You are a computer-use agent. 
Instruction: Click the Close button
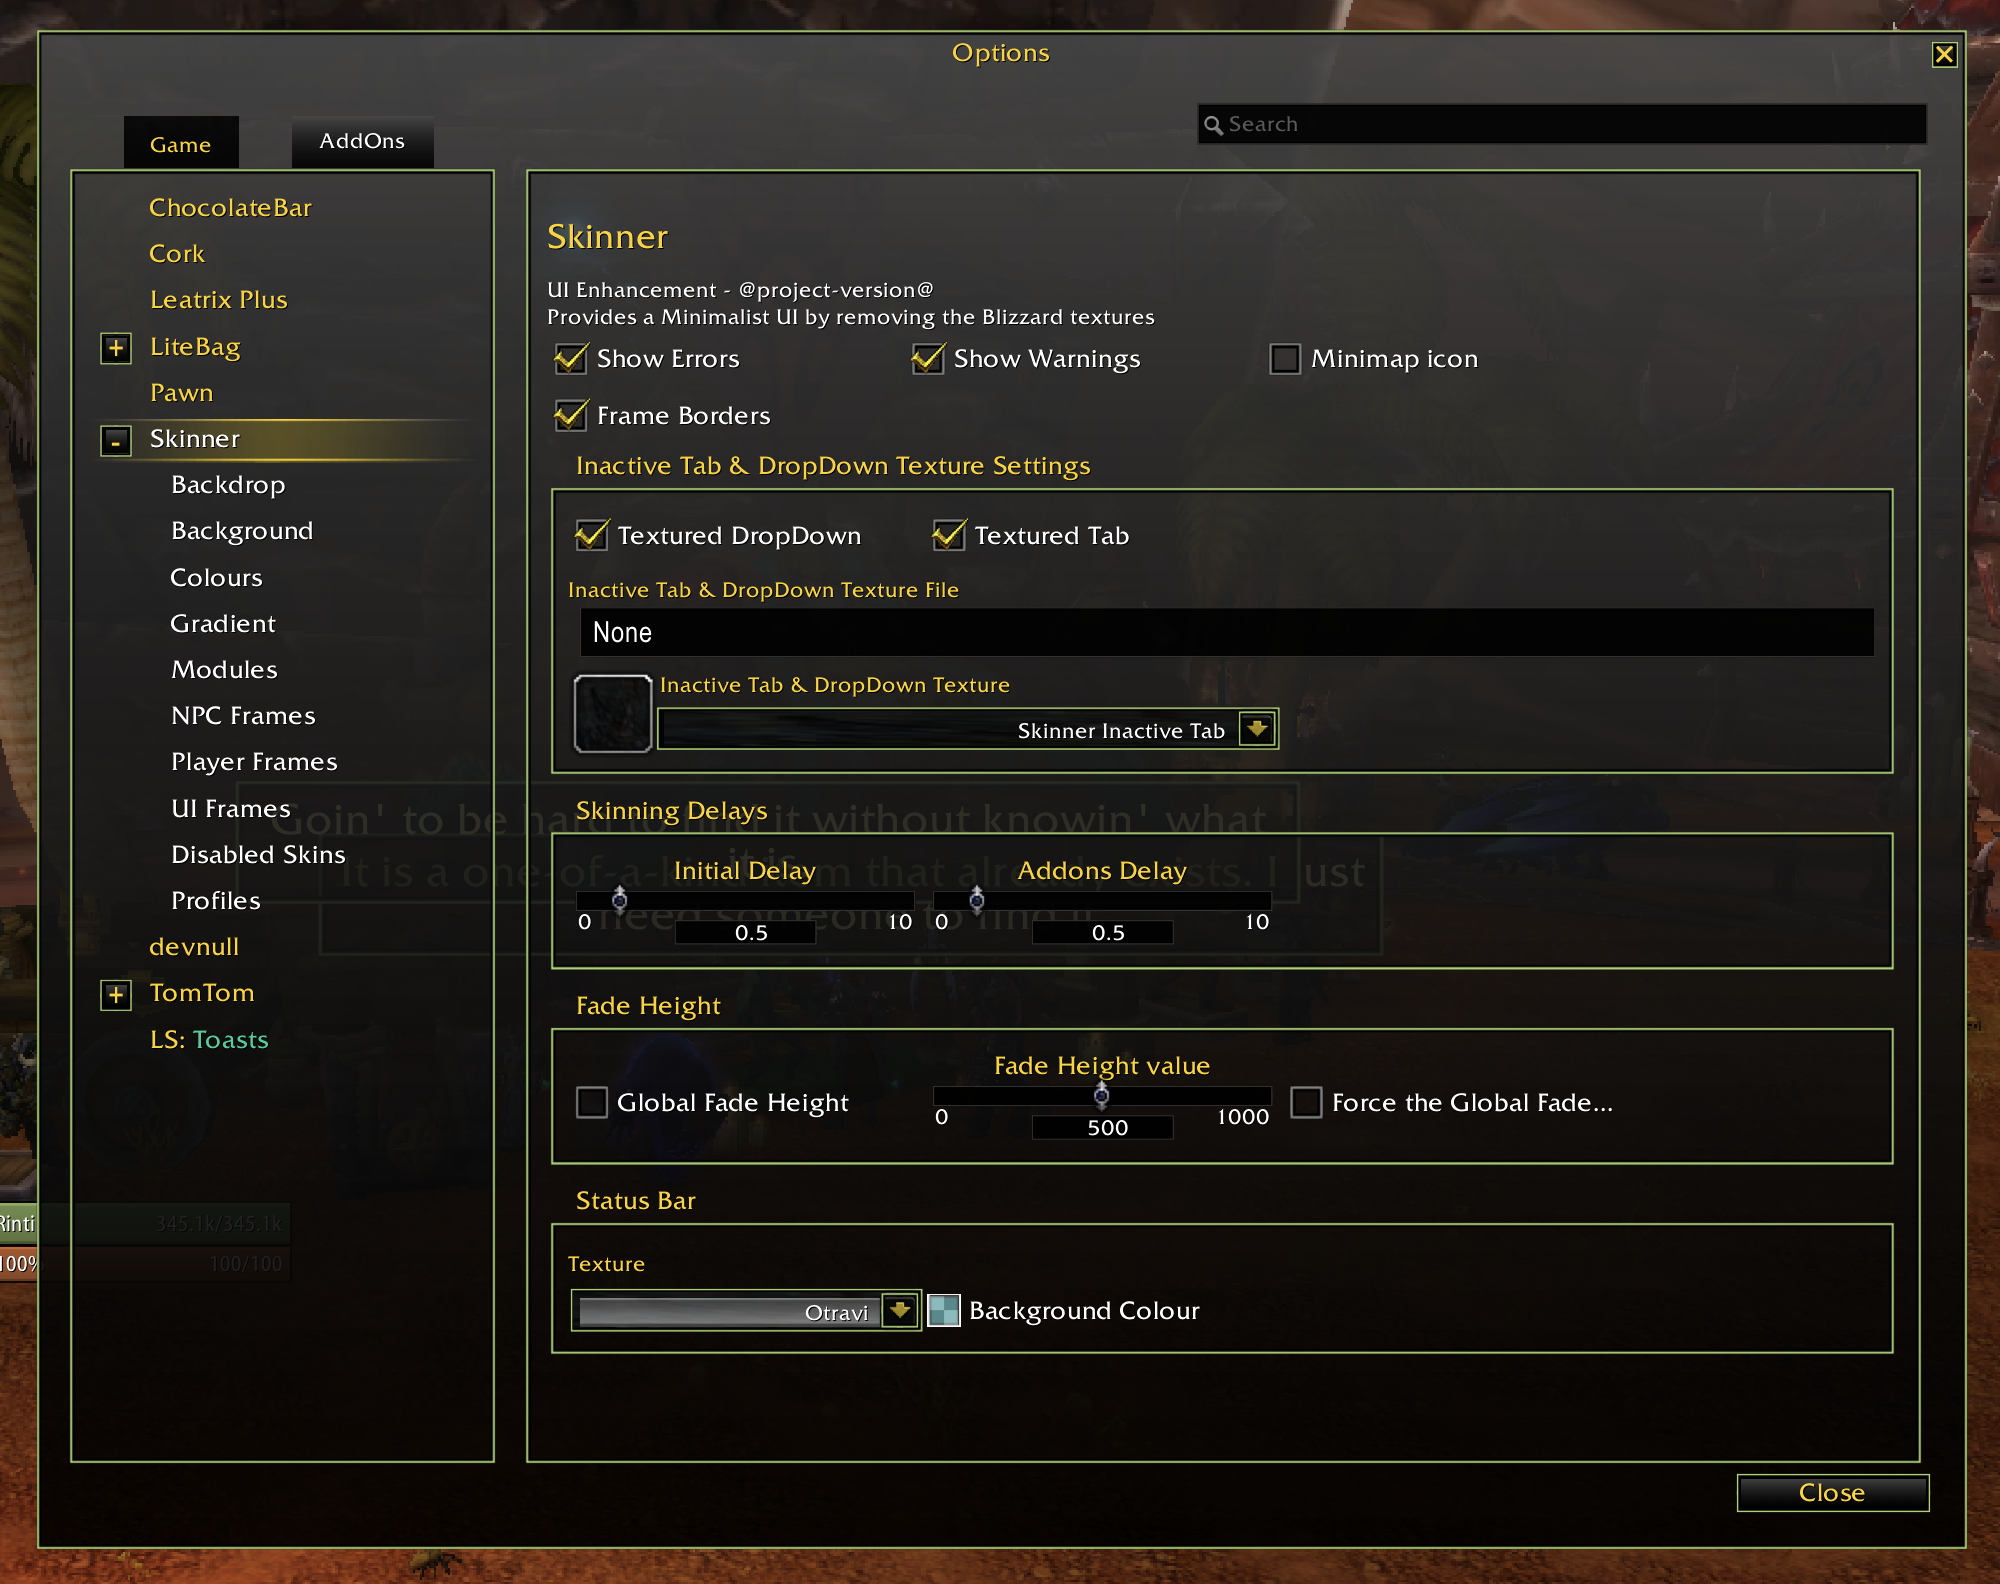1831,1492
